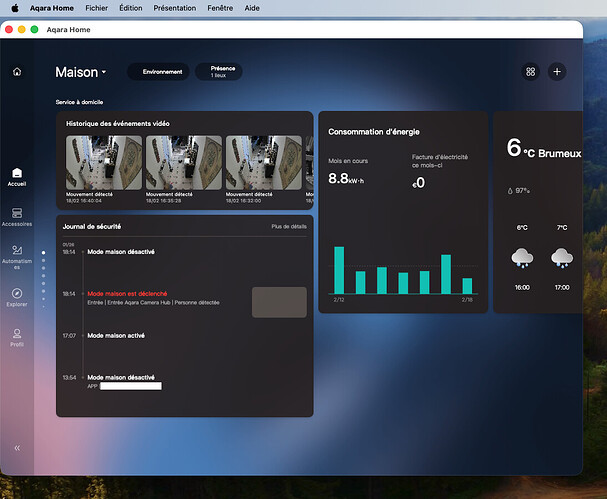Open the Accueil tab in sidebar
Image resolution: width=607 pixels, height=499 pixels.
pyautogui.click(x=17, y=177)
